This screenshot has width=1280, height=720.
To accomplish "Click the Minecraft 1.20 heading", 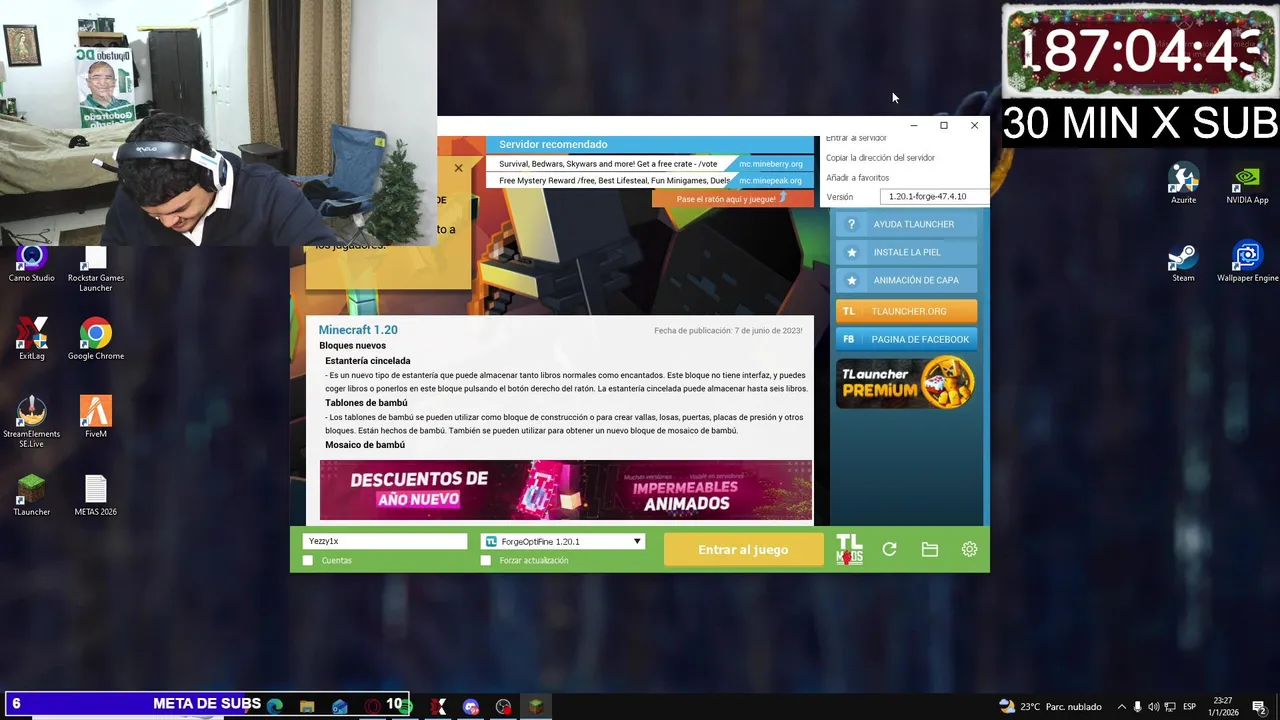I will 358,330.
